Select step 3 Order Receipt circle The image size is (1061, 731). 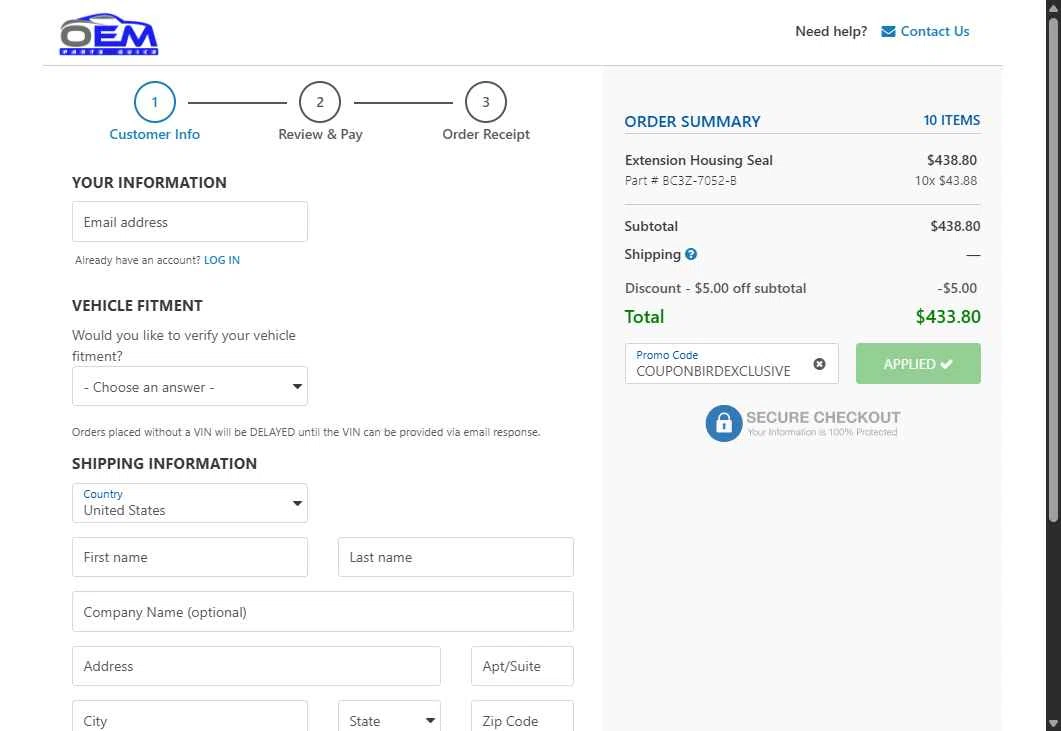[x=486, y=102]
